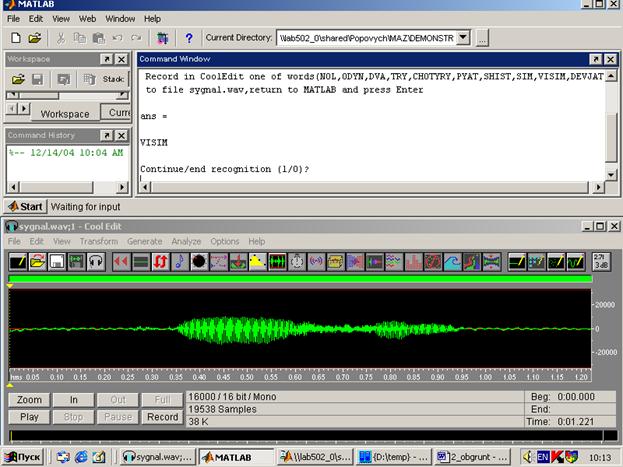The width and height of the screenshot is (623, 467).
Task: Click the green overview bar above the waveform
Action: pos(300,279)
